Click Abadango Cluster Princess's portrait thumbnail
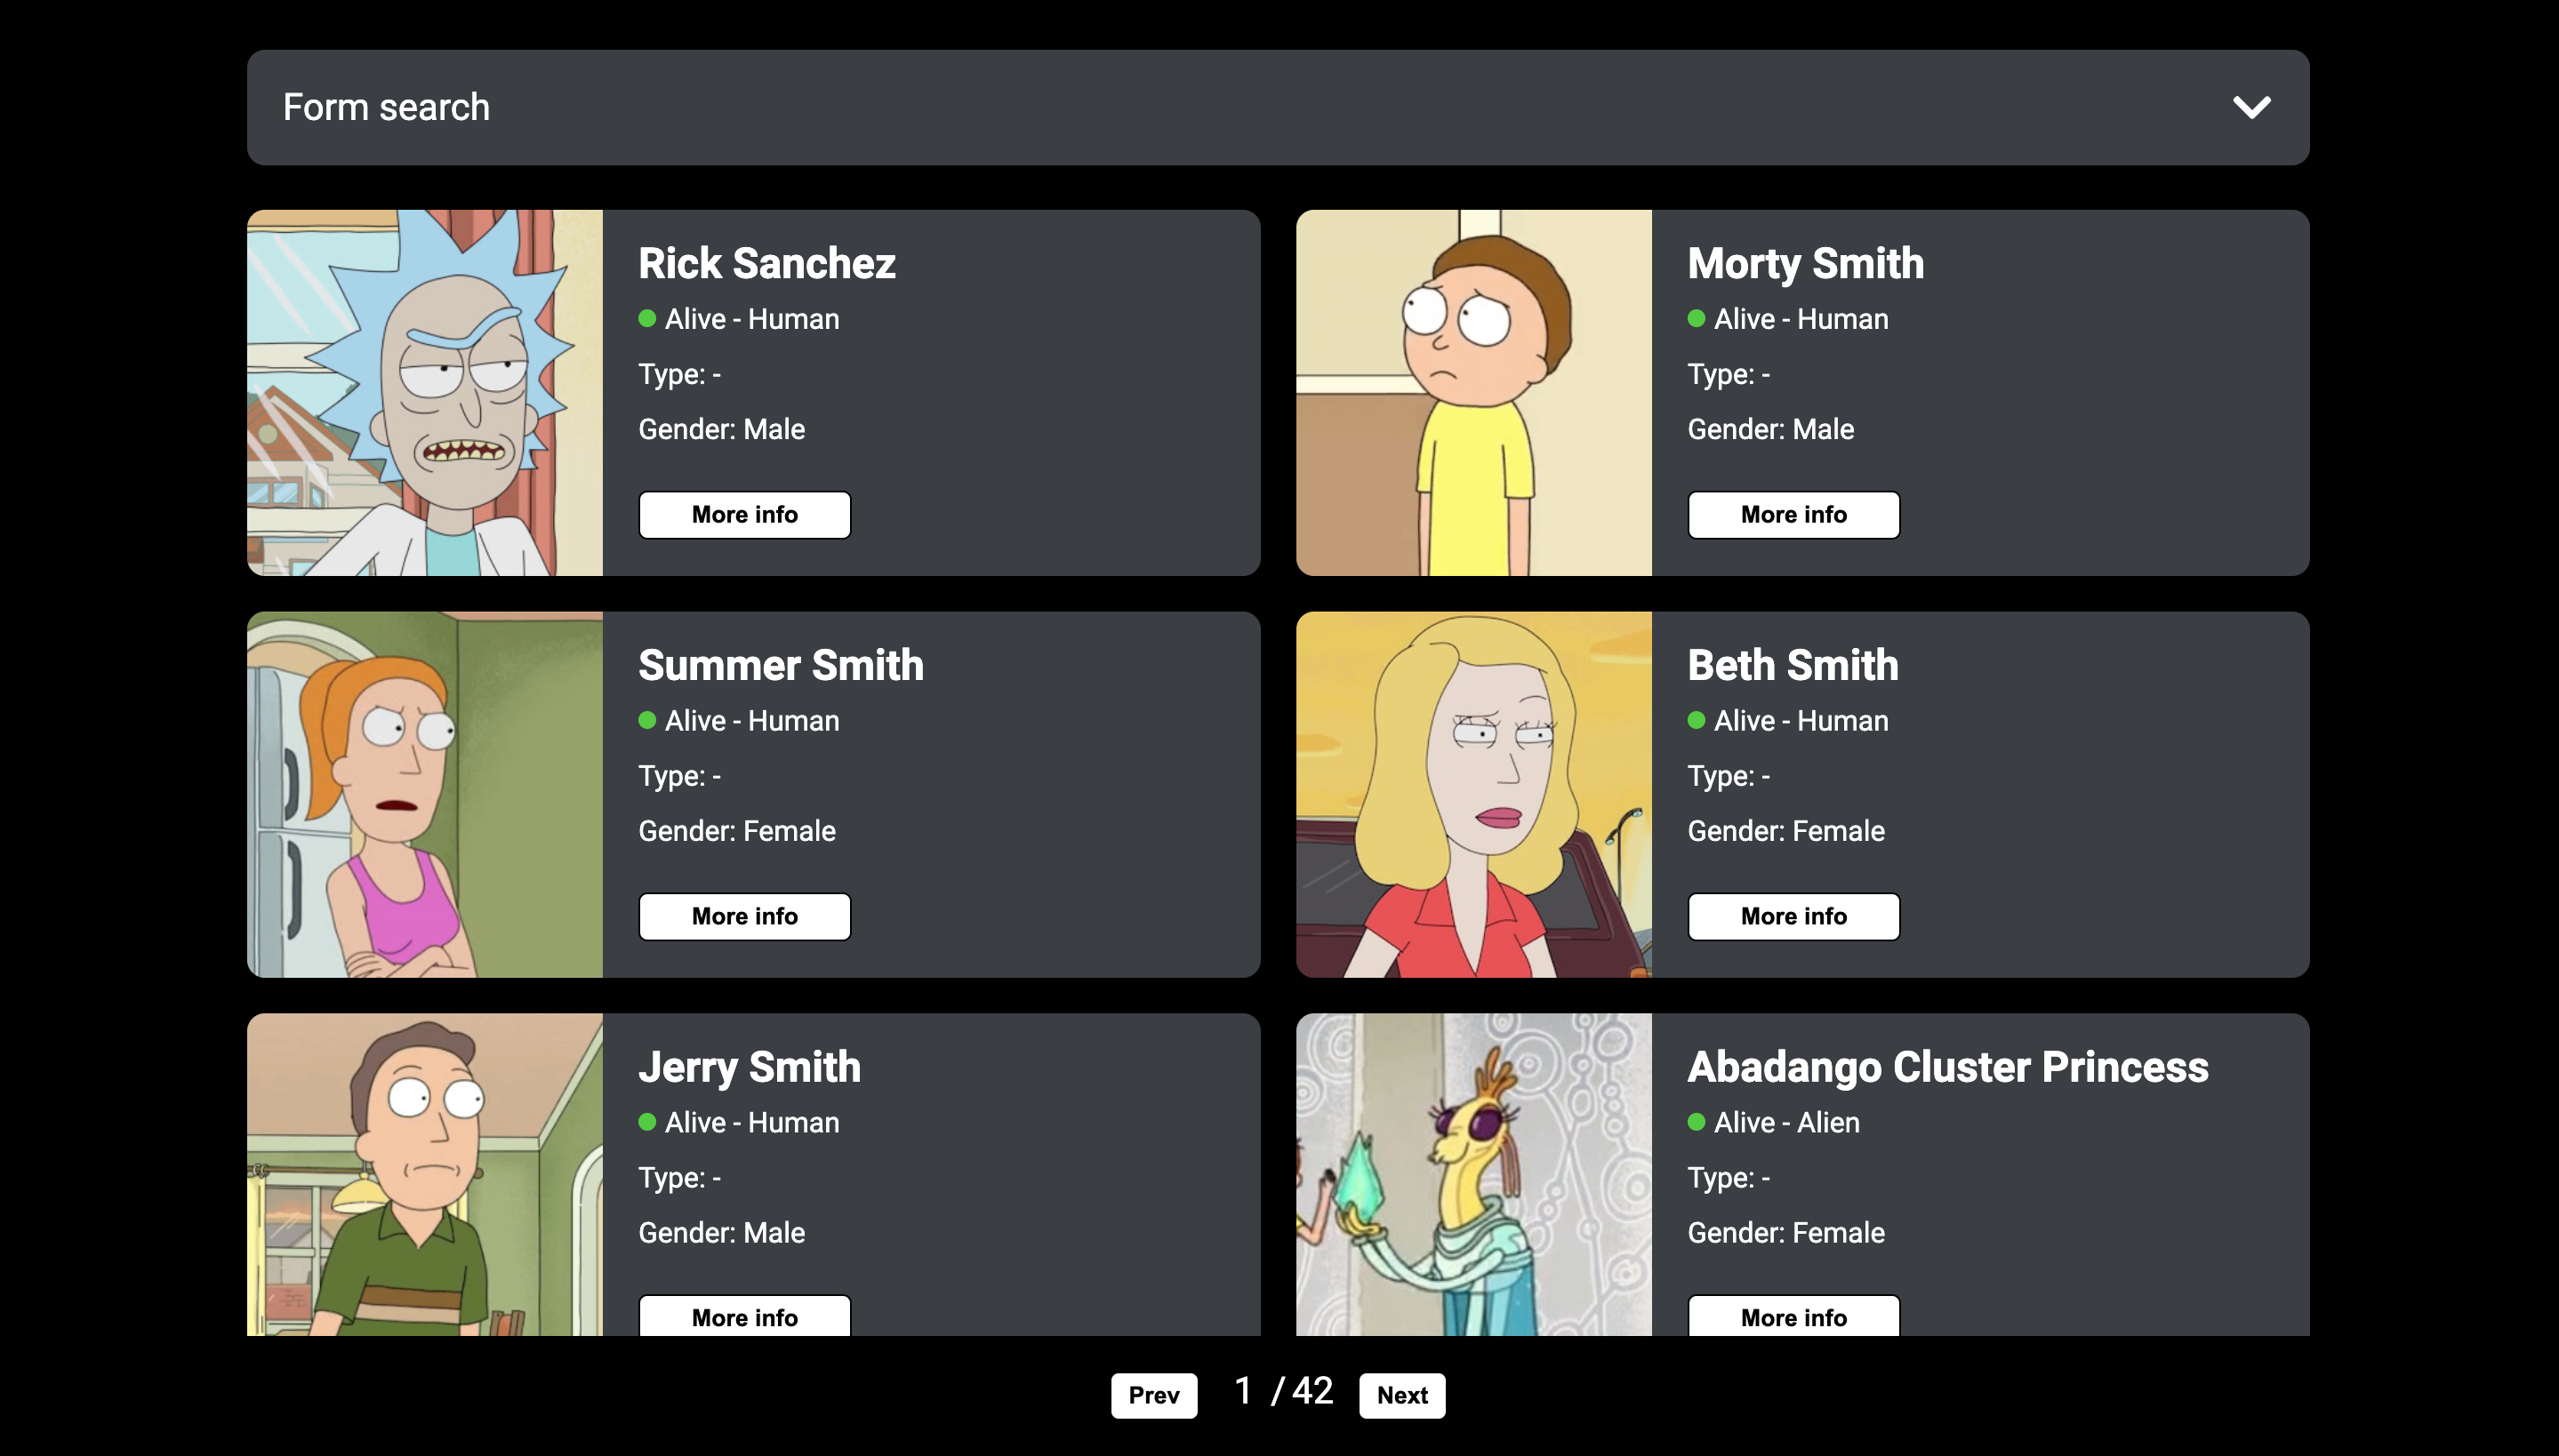The width and height of the screenshot is (2559, 1456). click(x=1474, y=1175)
